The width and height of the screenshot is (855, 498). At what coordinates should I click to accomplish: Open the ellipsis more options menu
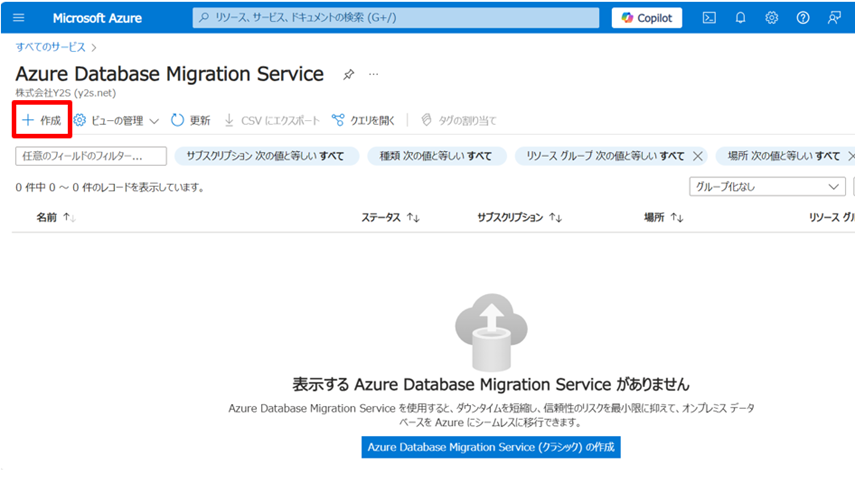coord(374,75)
